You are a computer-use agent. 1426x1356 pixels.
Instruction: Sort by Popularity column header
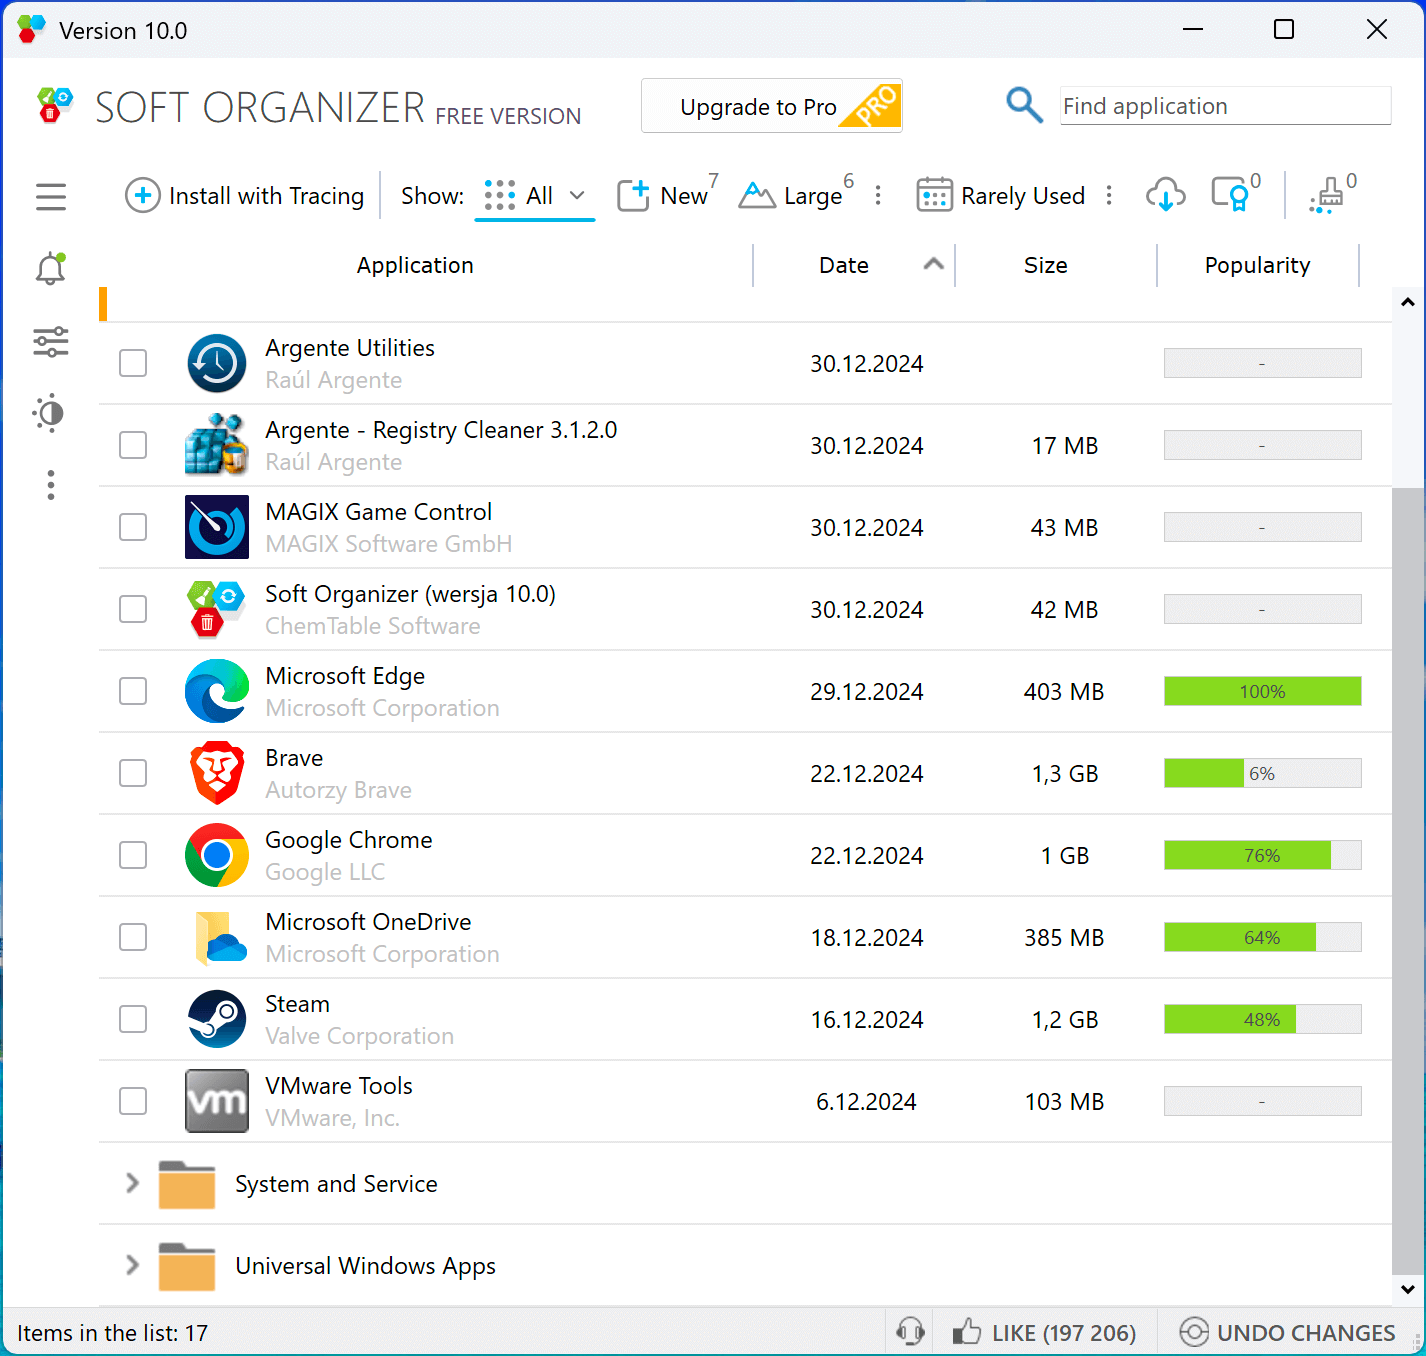[x=1258, y=265]
